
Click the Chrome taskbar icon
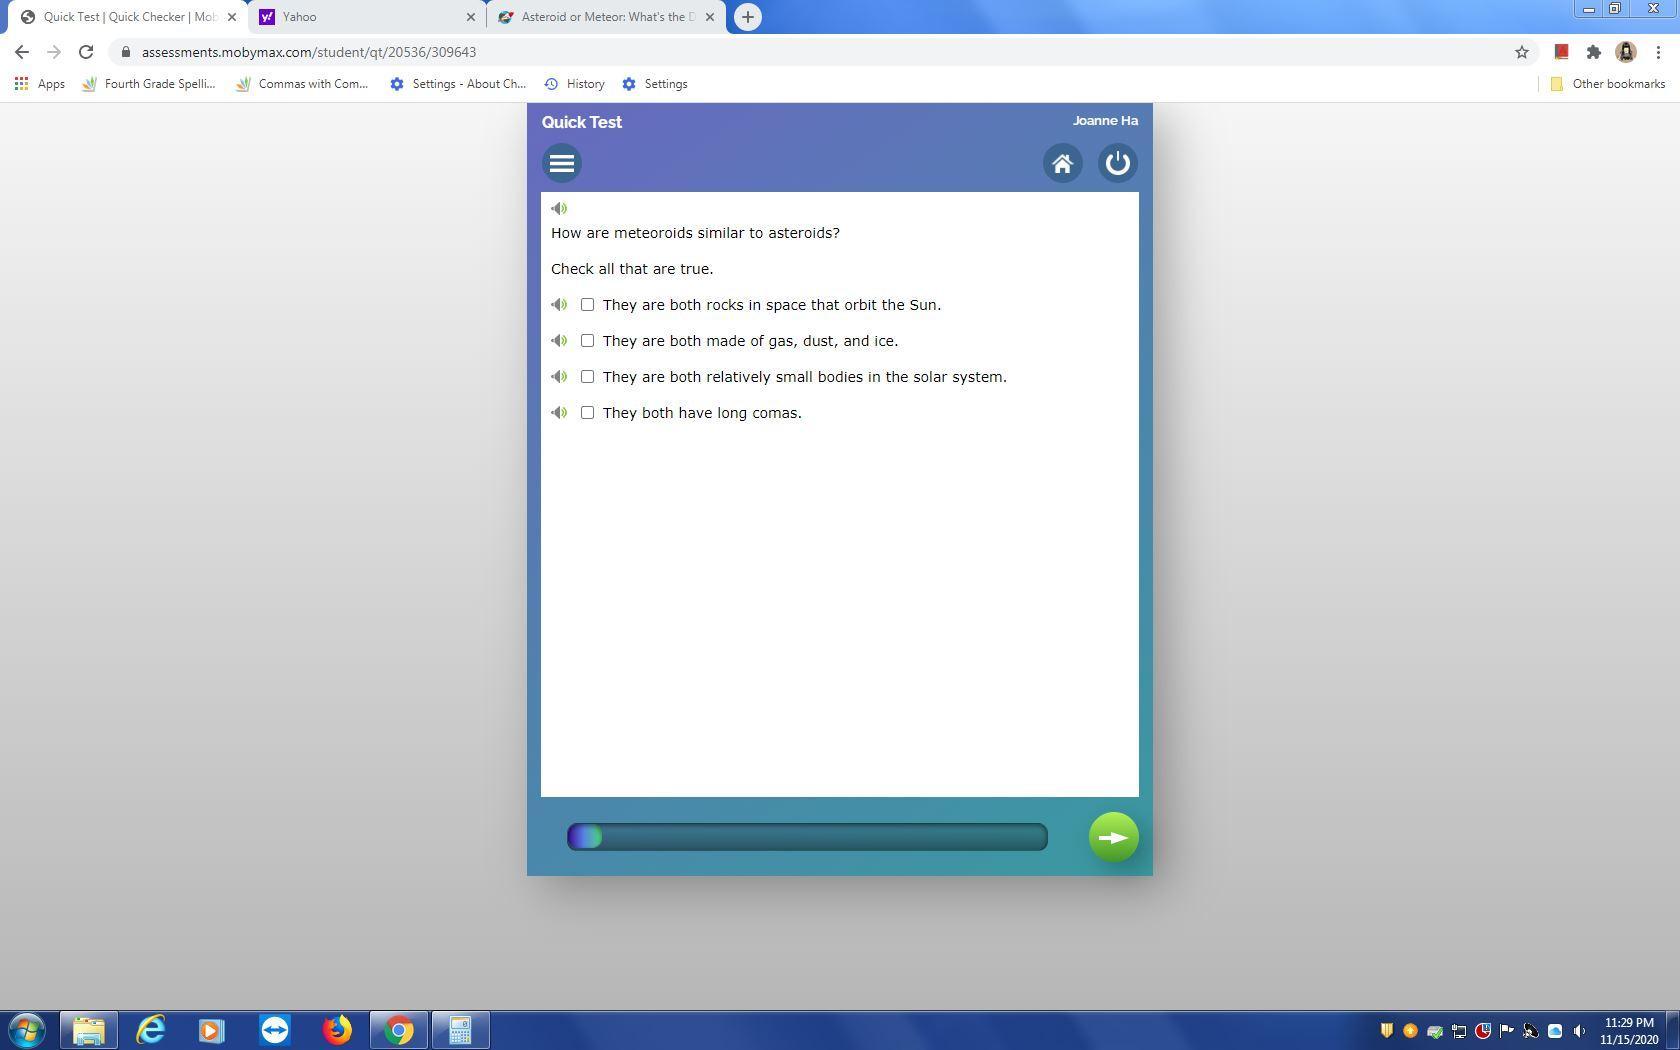(x=399, y=1030)
